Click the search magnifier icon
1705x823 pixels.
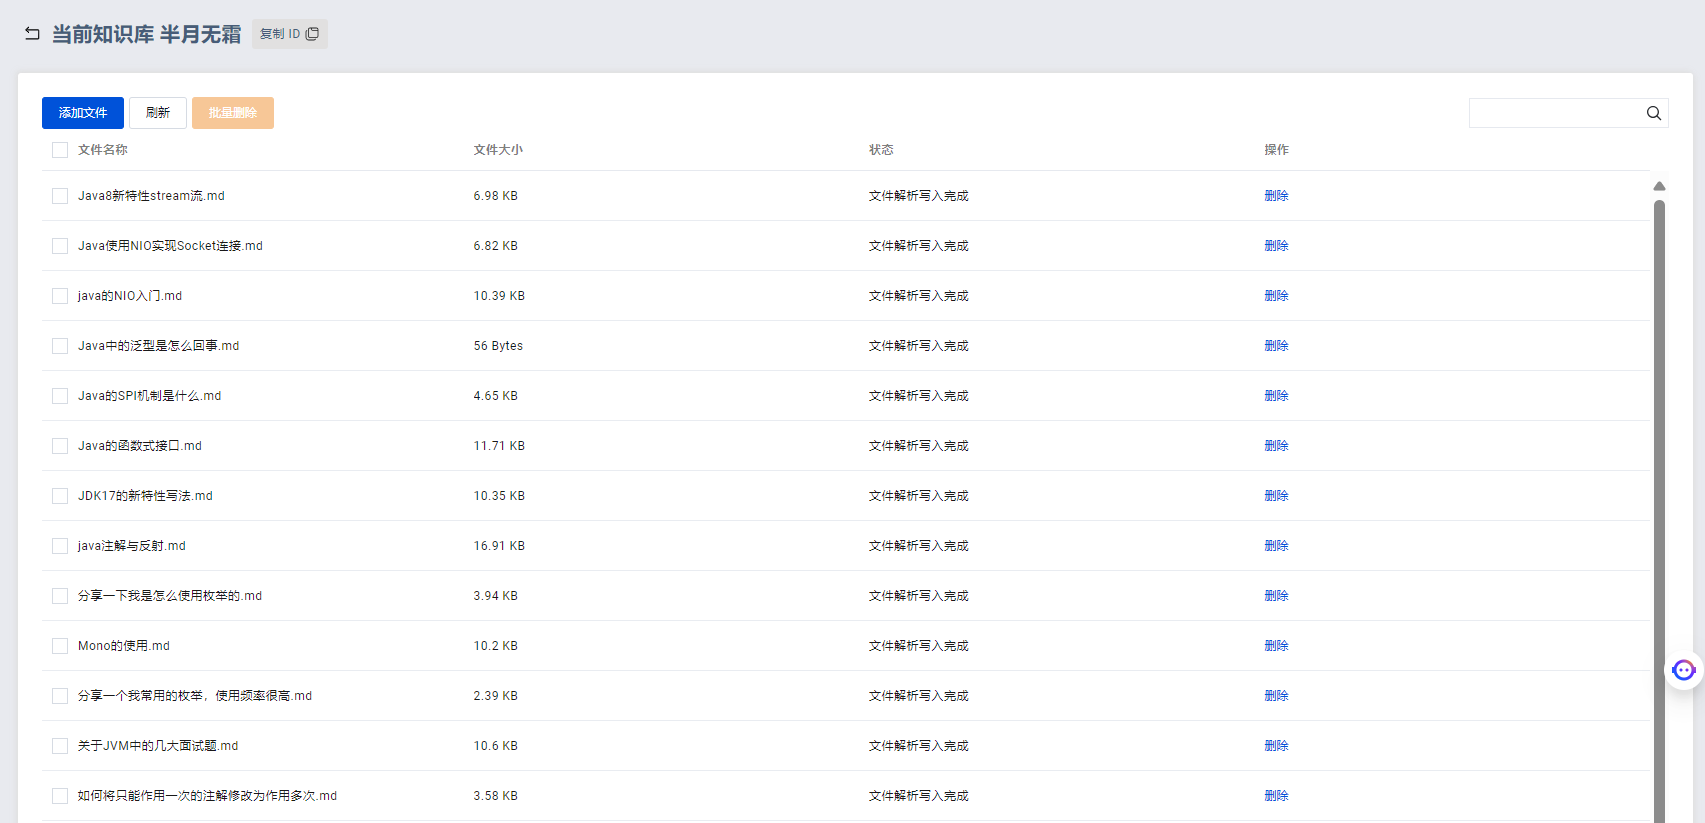(x=1654, y=113)
